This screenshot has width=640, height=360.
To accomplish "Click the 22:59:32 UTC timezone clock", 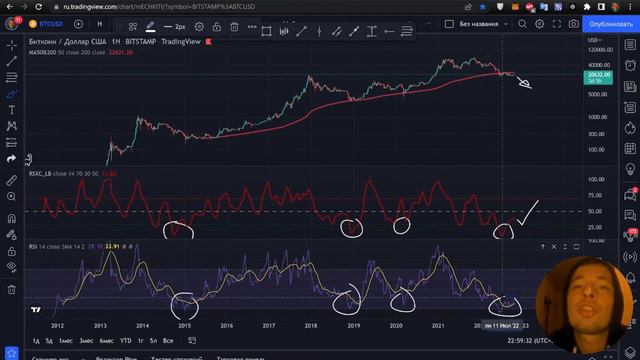I will coord(530,340).
